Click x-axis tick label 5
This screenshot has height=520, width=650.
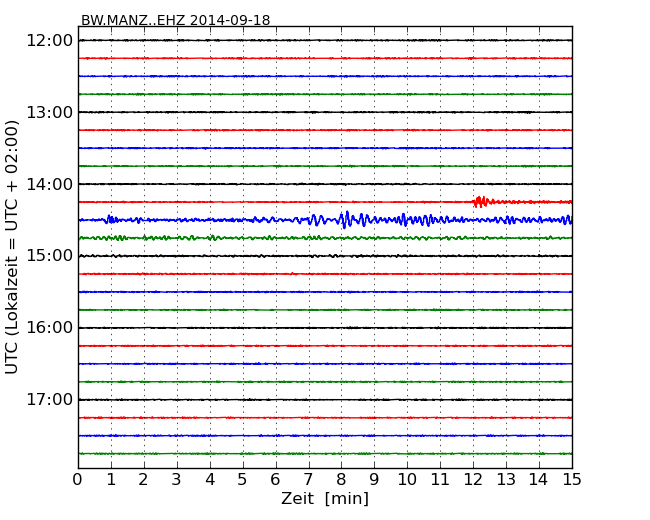(x=243, y=480)
